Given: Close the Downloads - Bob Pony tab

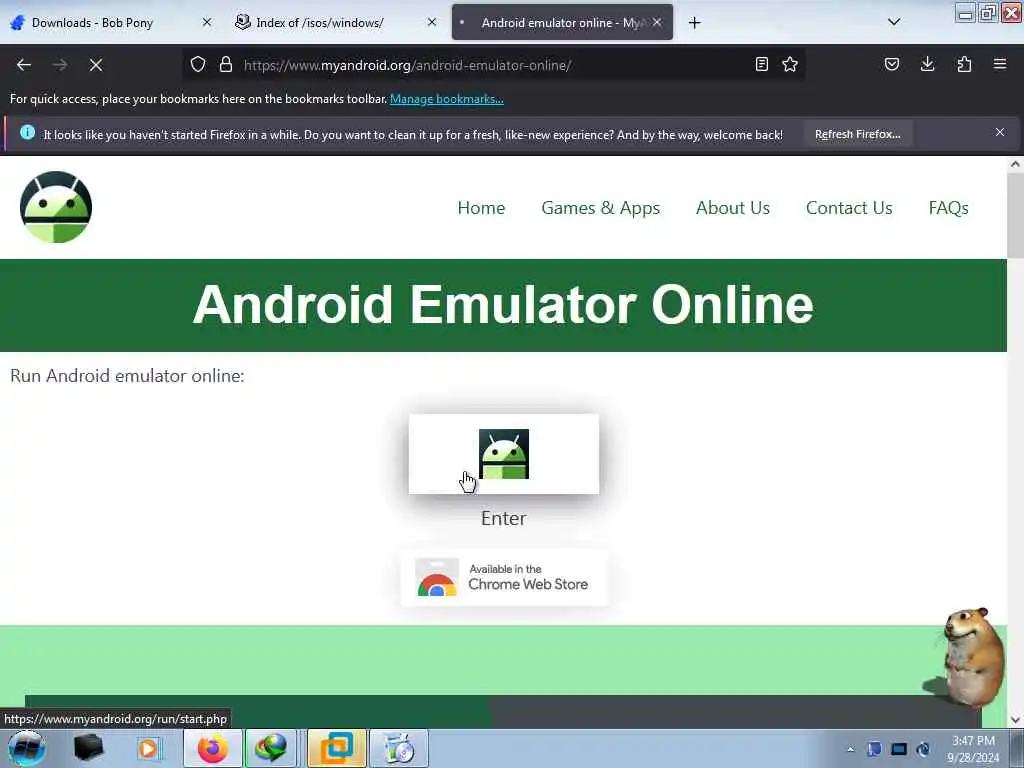Looking at the screenshot, I should click(207, 22).
